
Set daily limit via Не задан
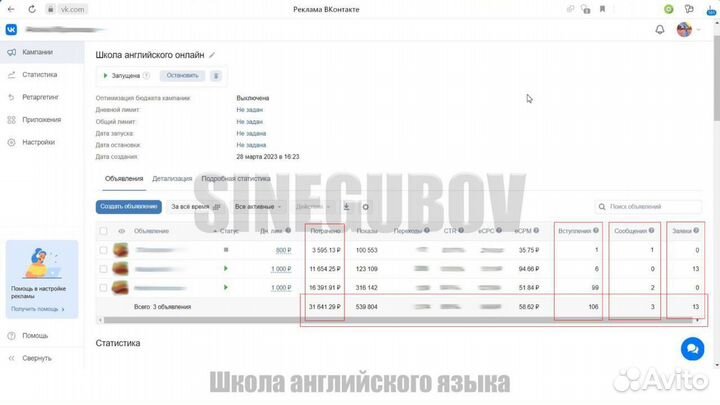(249, 110)
